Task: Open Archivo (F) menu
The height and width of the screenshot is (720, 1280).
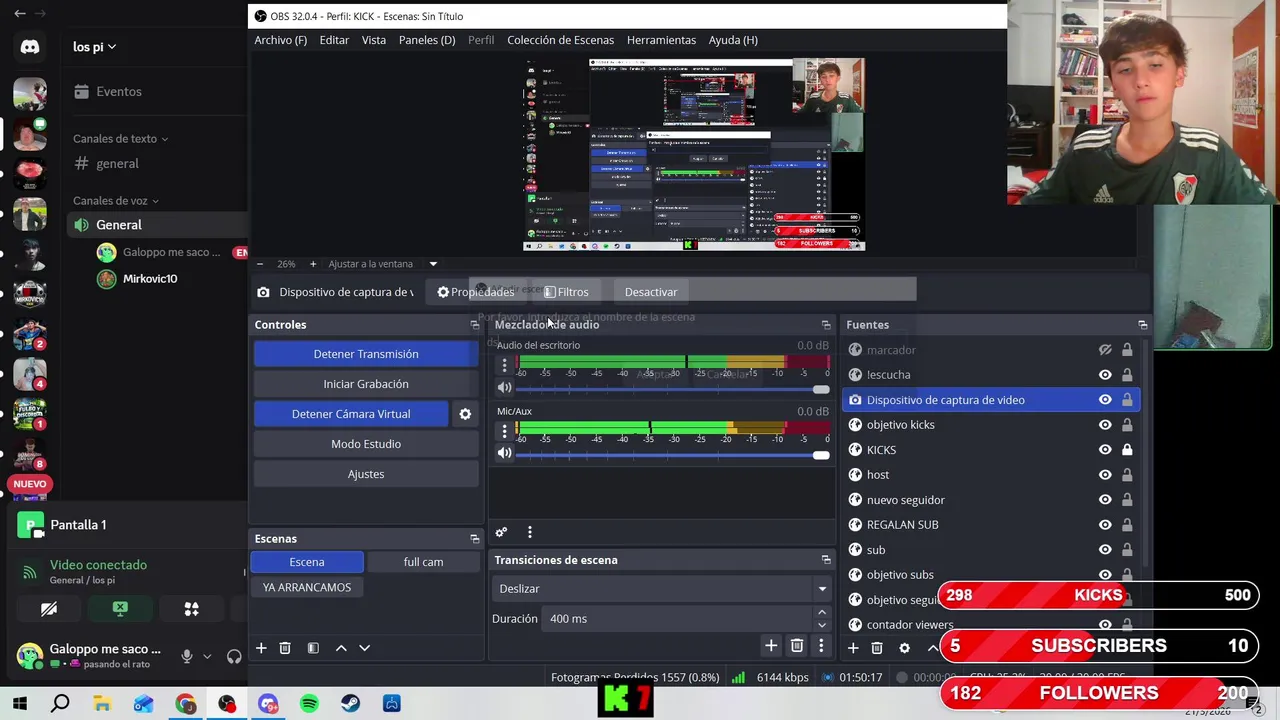Action: coord(280,40)
